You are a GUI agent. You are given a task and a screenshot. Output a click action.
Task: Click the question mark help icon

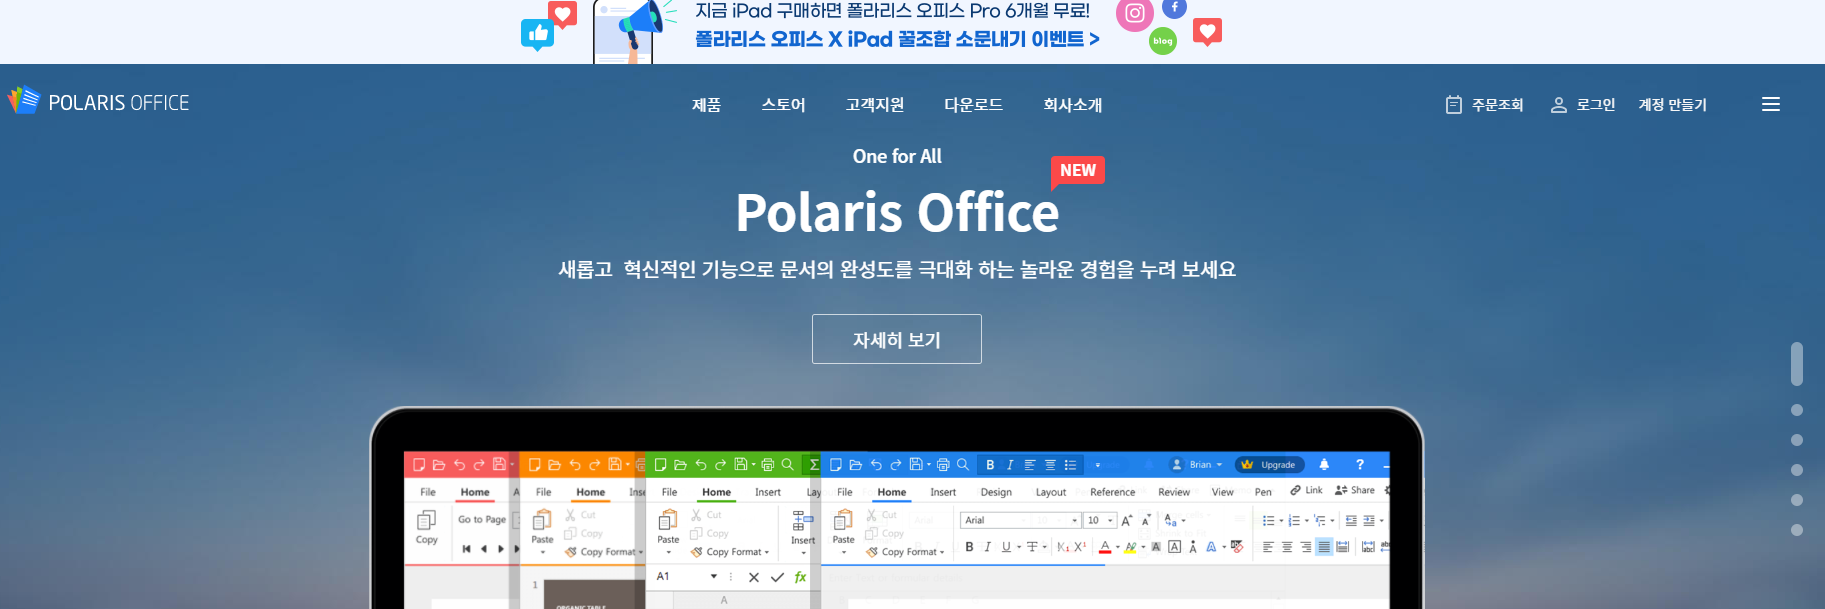click(1359, 465)
